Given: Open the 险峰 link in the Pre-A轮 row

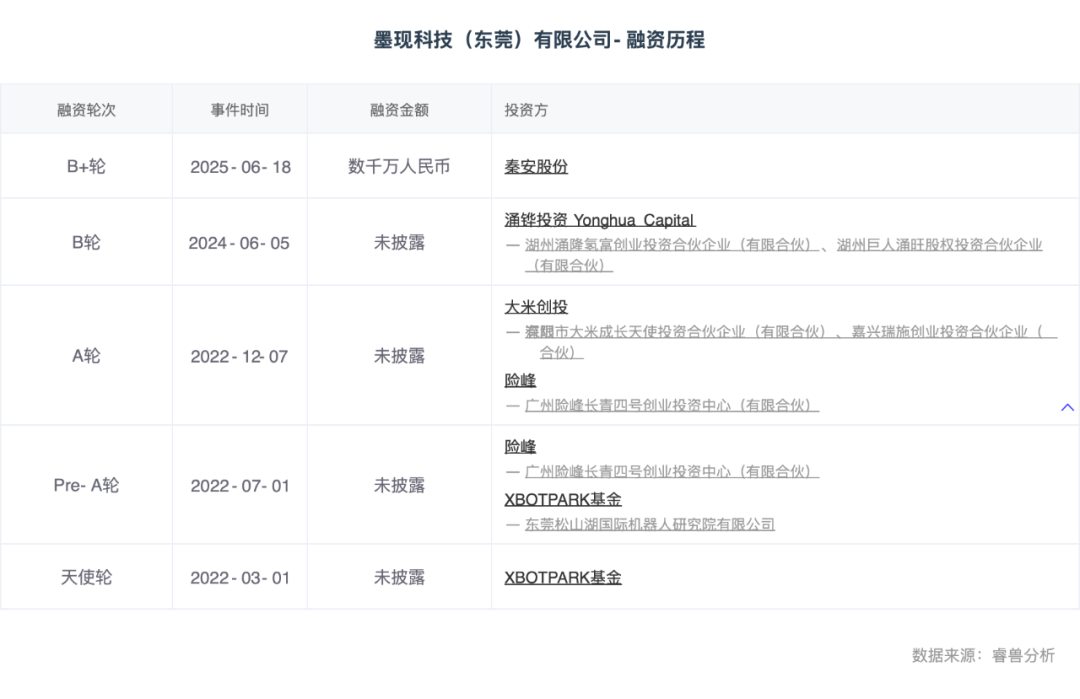Looking at the screenshot, I should pyautogui.click(x=520, y=446).
